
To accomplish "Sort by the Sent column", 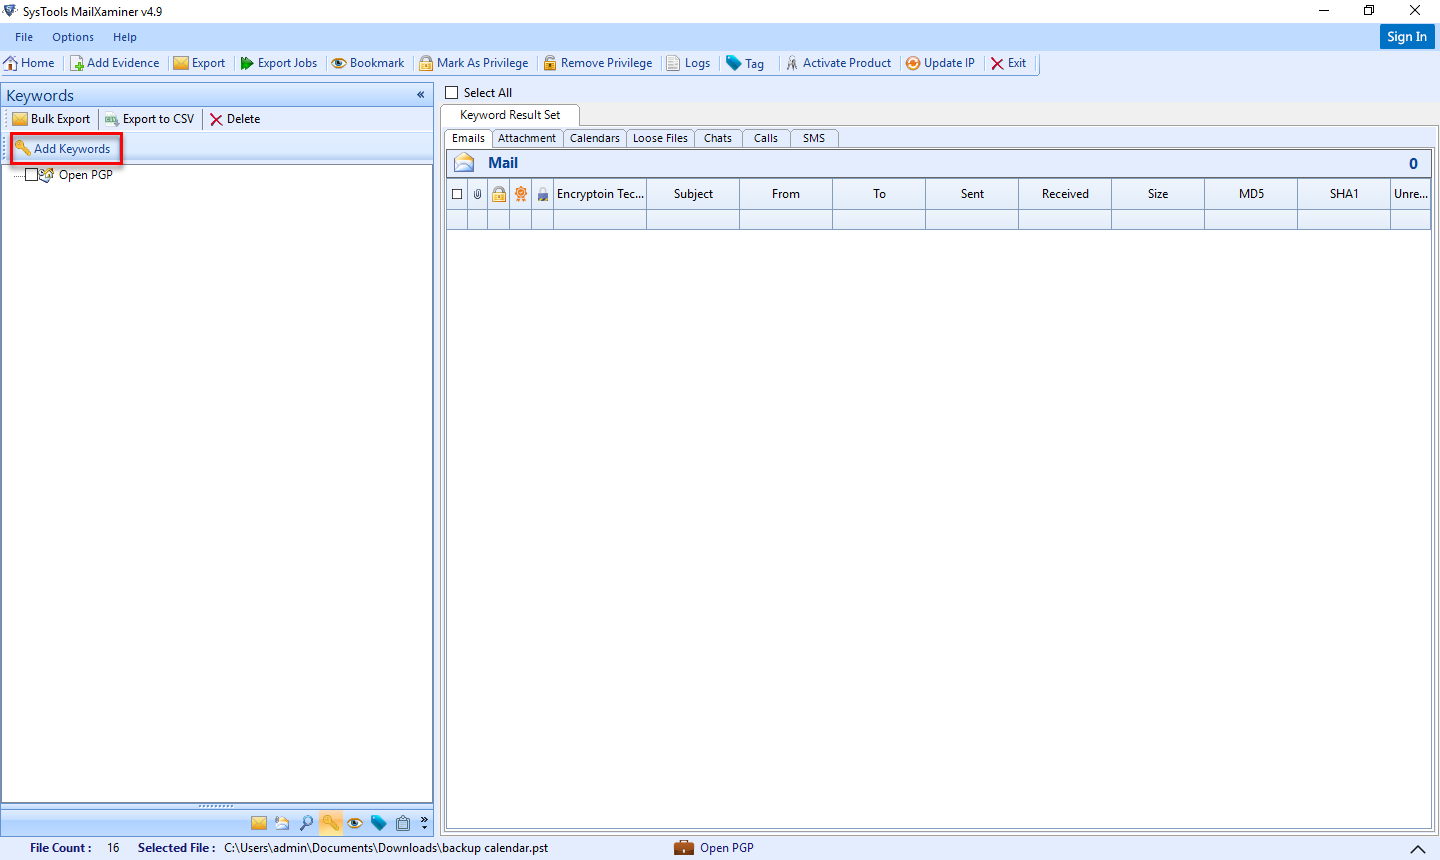I will point(972,194).
